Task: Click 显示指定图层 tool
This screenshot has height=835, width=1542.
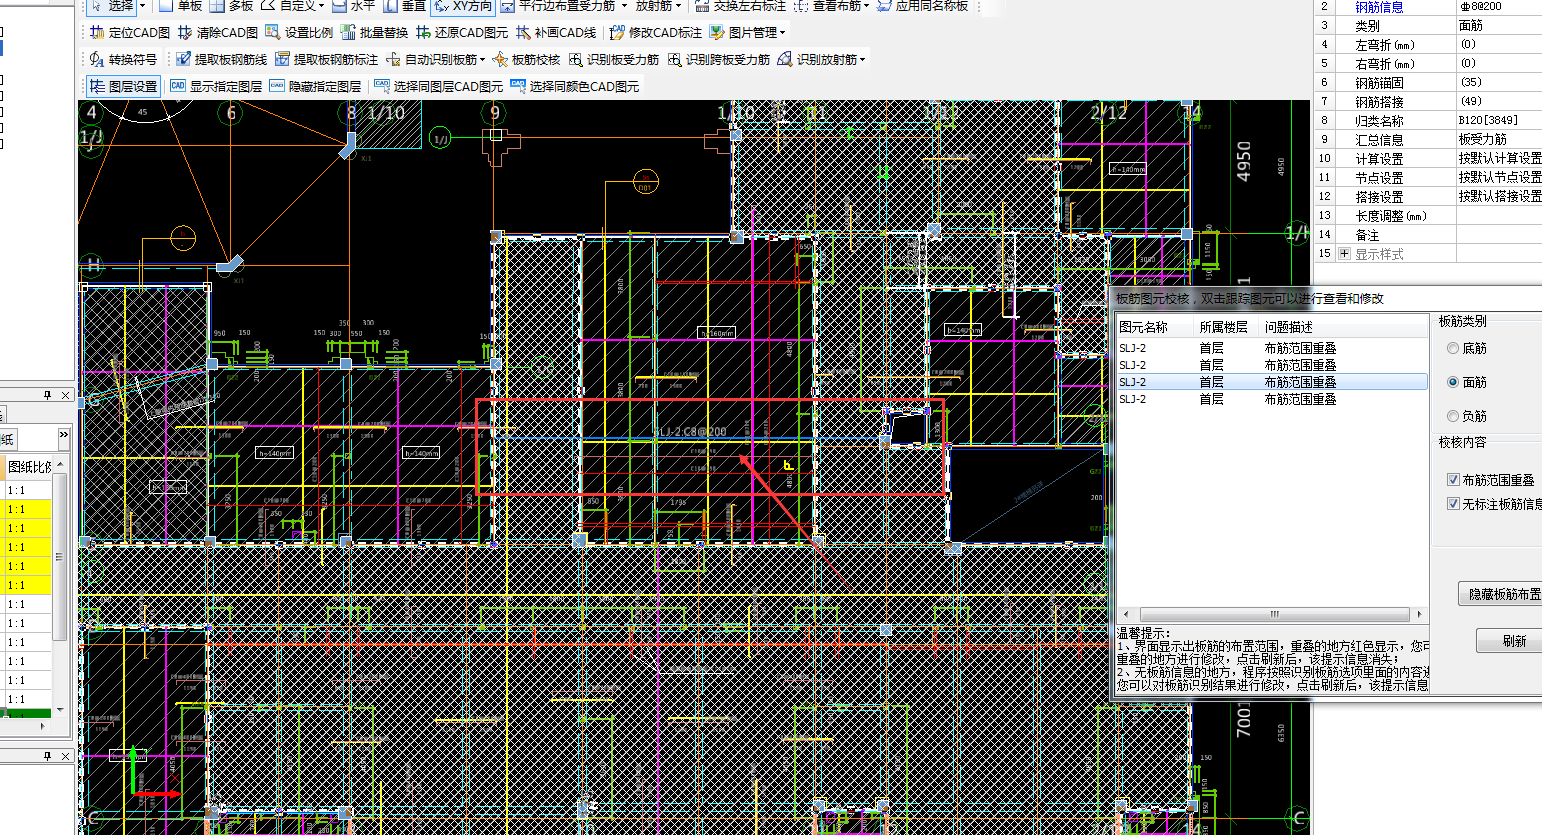Action: pos(216,86)
